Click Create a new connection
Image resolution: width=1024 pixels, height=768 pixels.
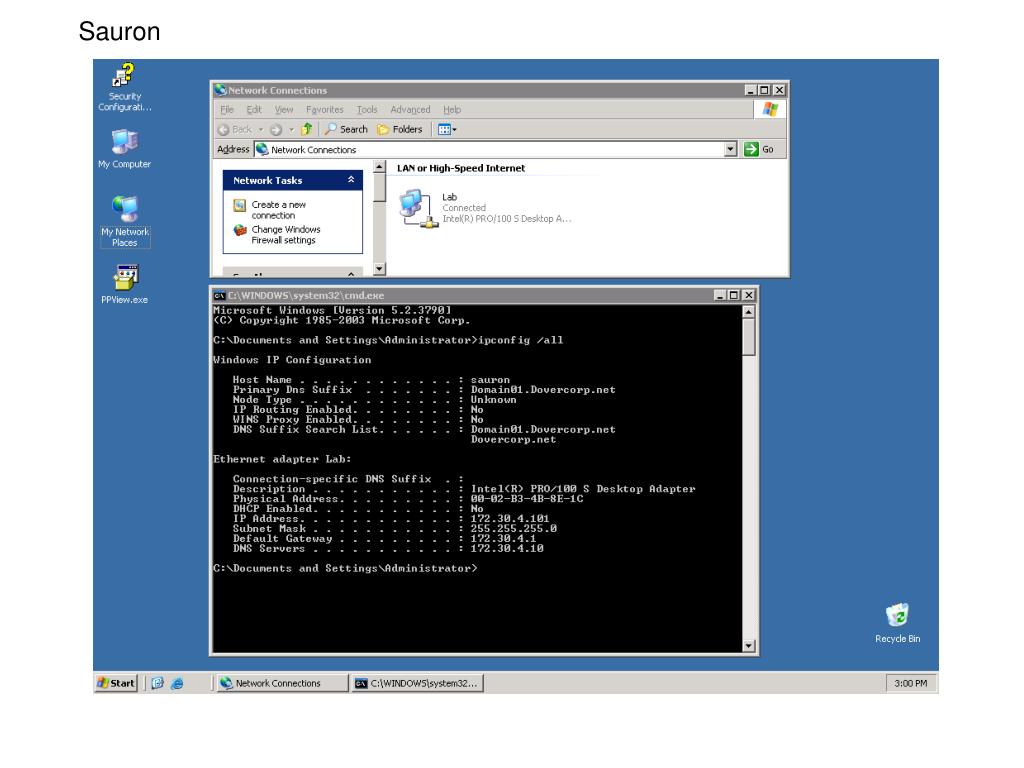(278, 210)
